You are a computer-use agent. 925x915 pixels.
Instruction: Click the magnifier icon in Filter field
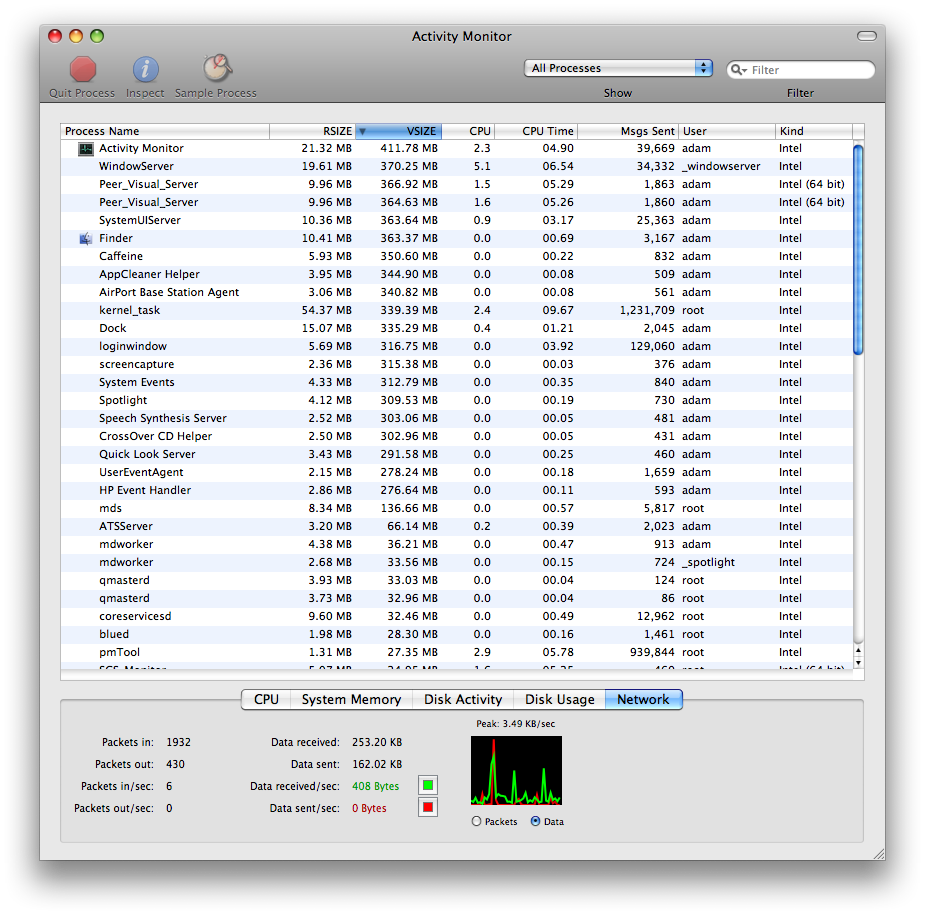coord(738,70)
